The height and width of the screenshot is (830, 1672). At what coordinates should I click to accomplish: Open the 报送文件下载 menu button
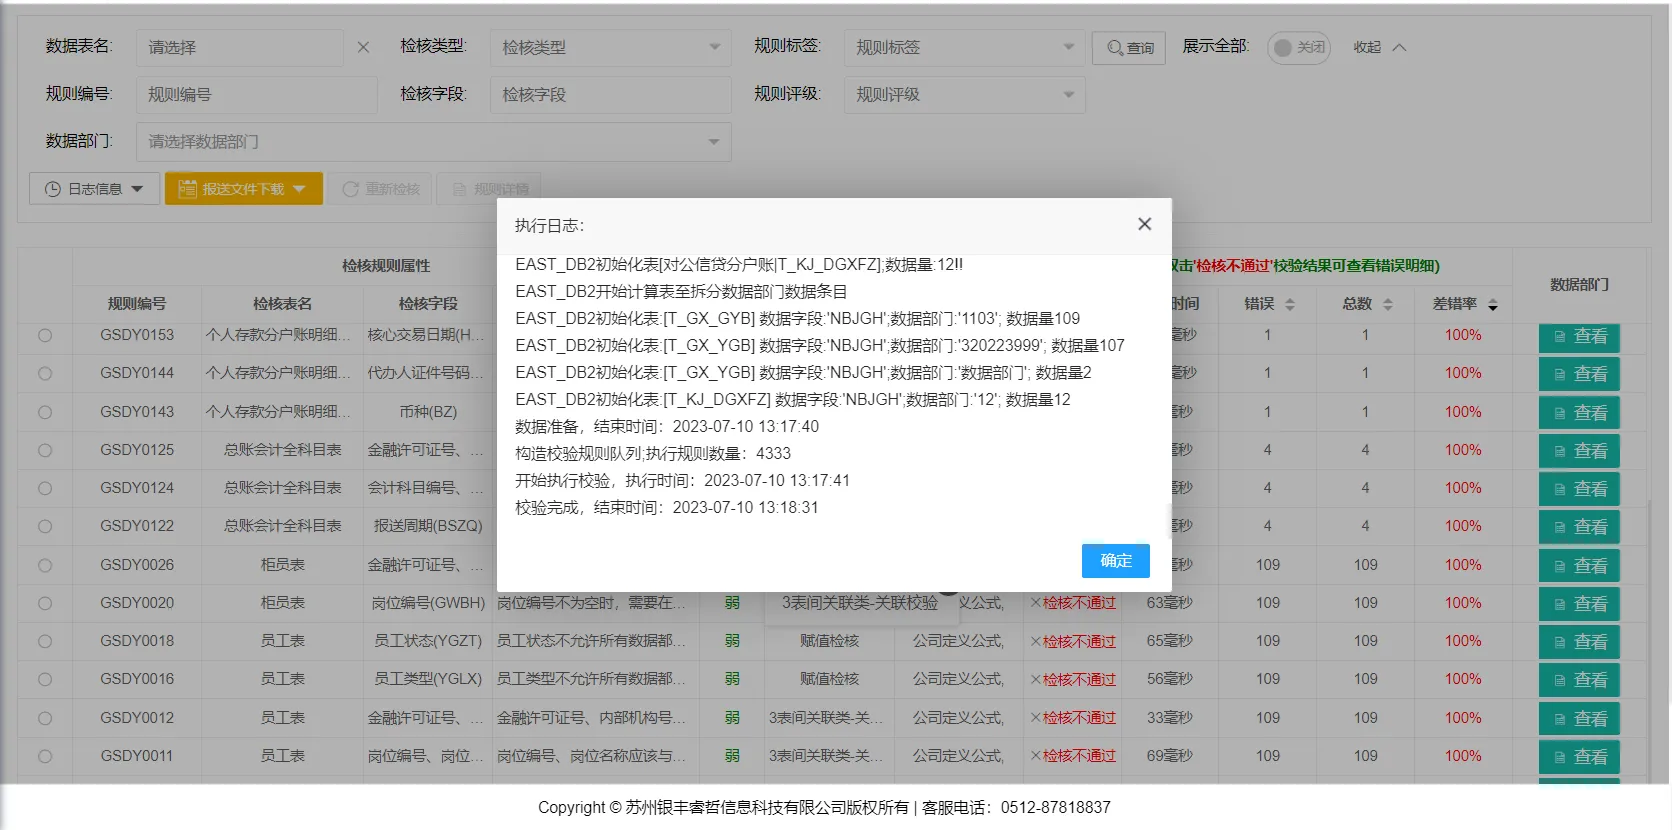point(243,189)
